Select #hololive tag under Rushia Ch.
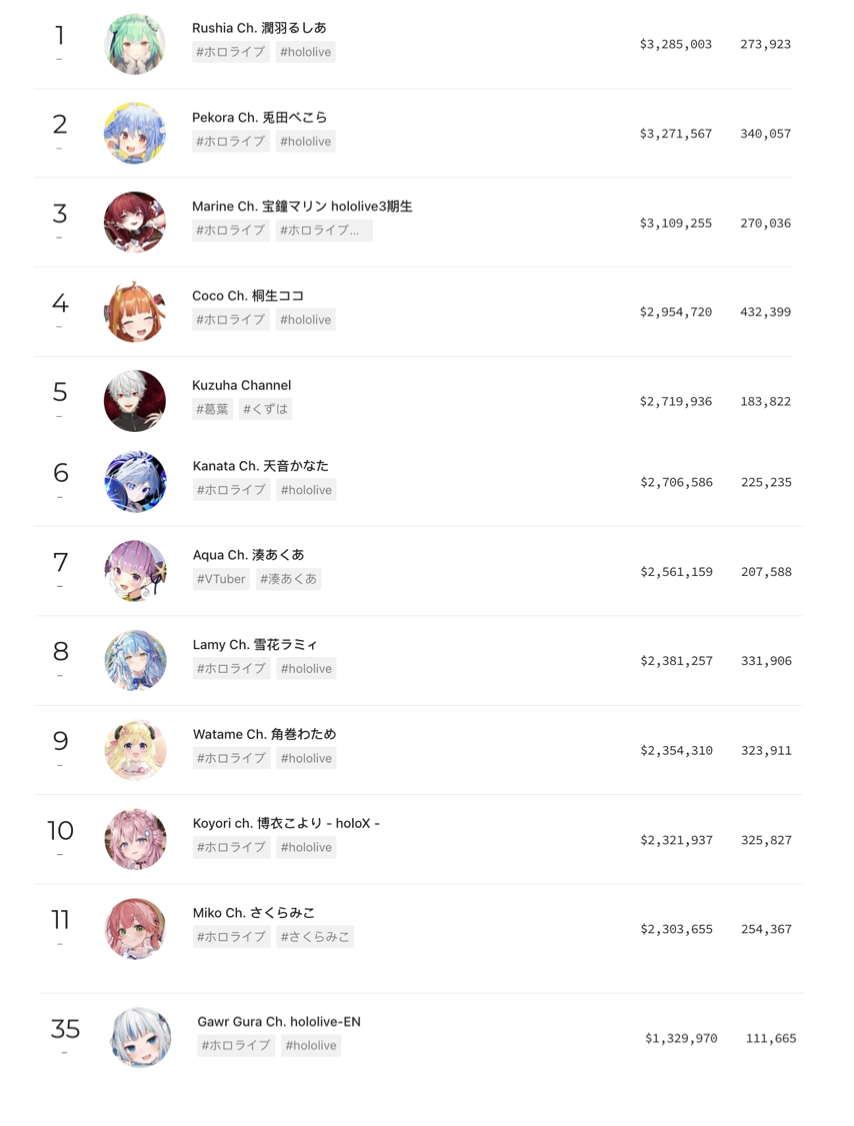The width and height of the screenshot is (854, 1126). pyautogui.click(x=306, y=52)
